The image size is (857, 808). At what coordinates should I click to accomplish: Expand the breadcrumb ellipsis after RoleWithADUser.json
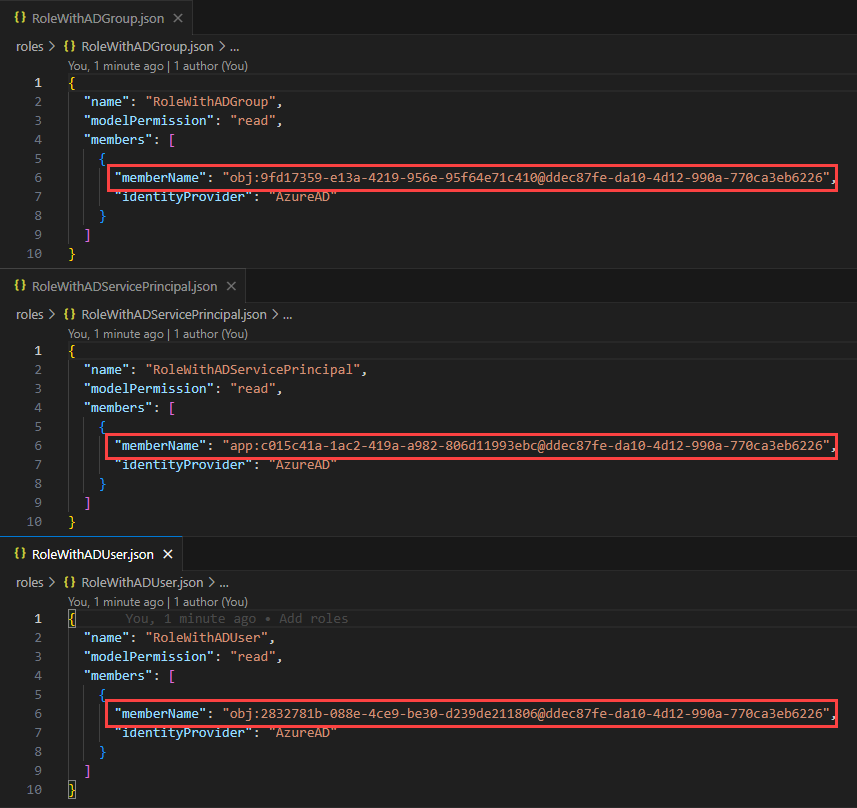(224, 583)
